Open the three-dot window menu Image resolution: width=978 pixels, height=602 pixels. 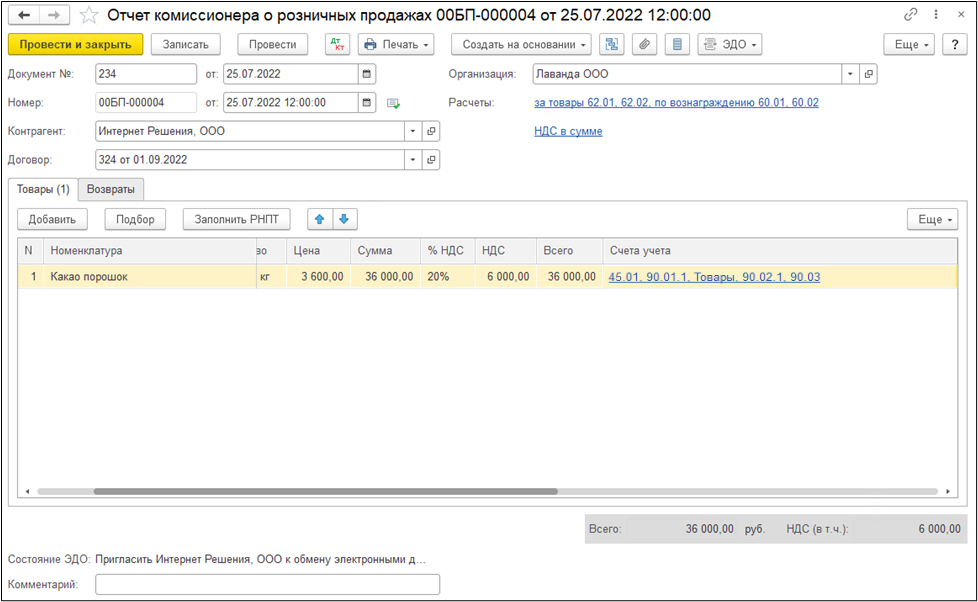tap(936, 14)
